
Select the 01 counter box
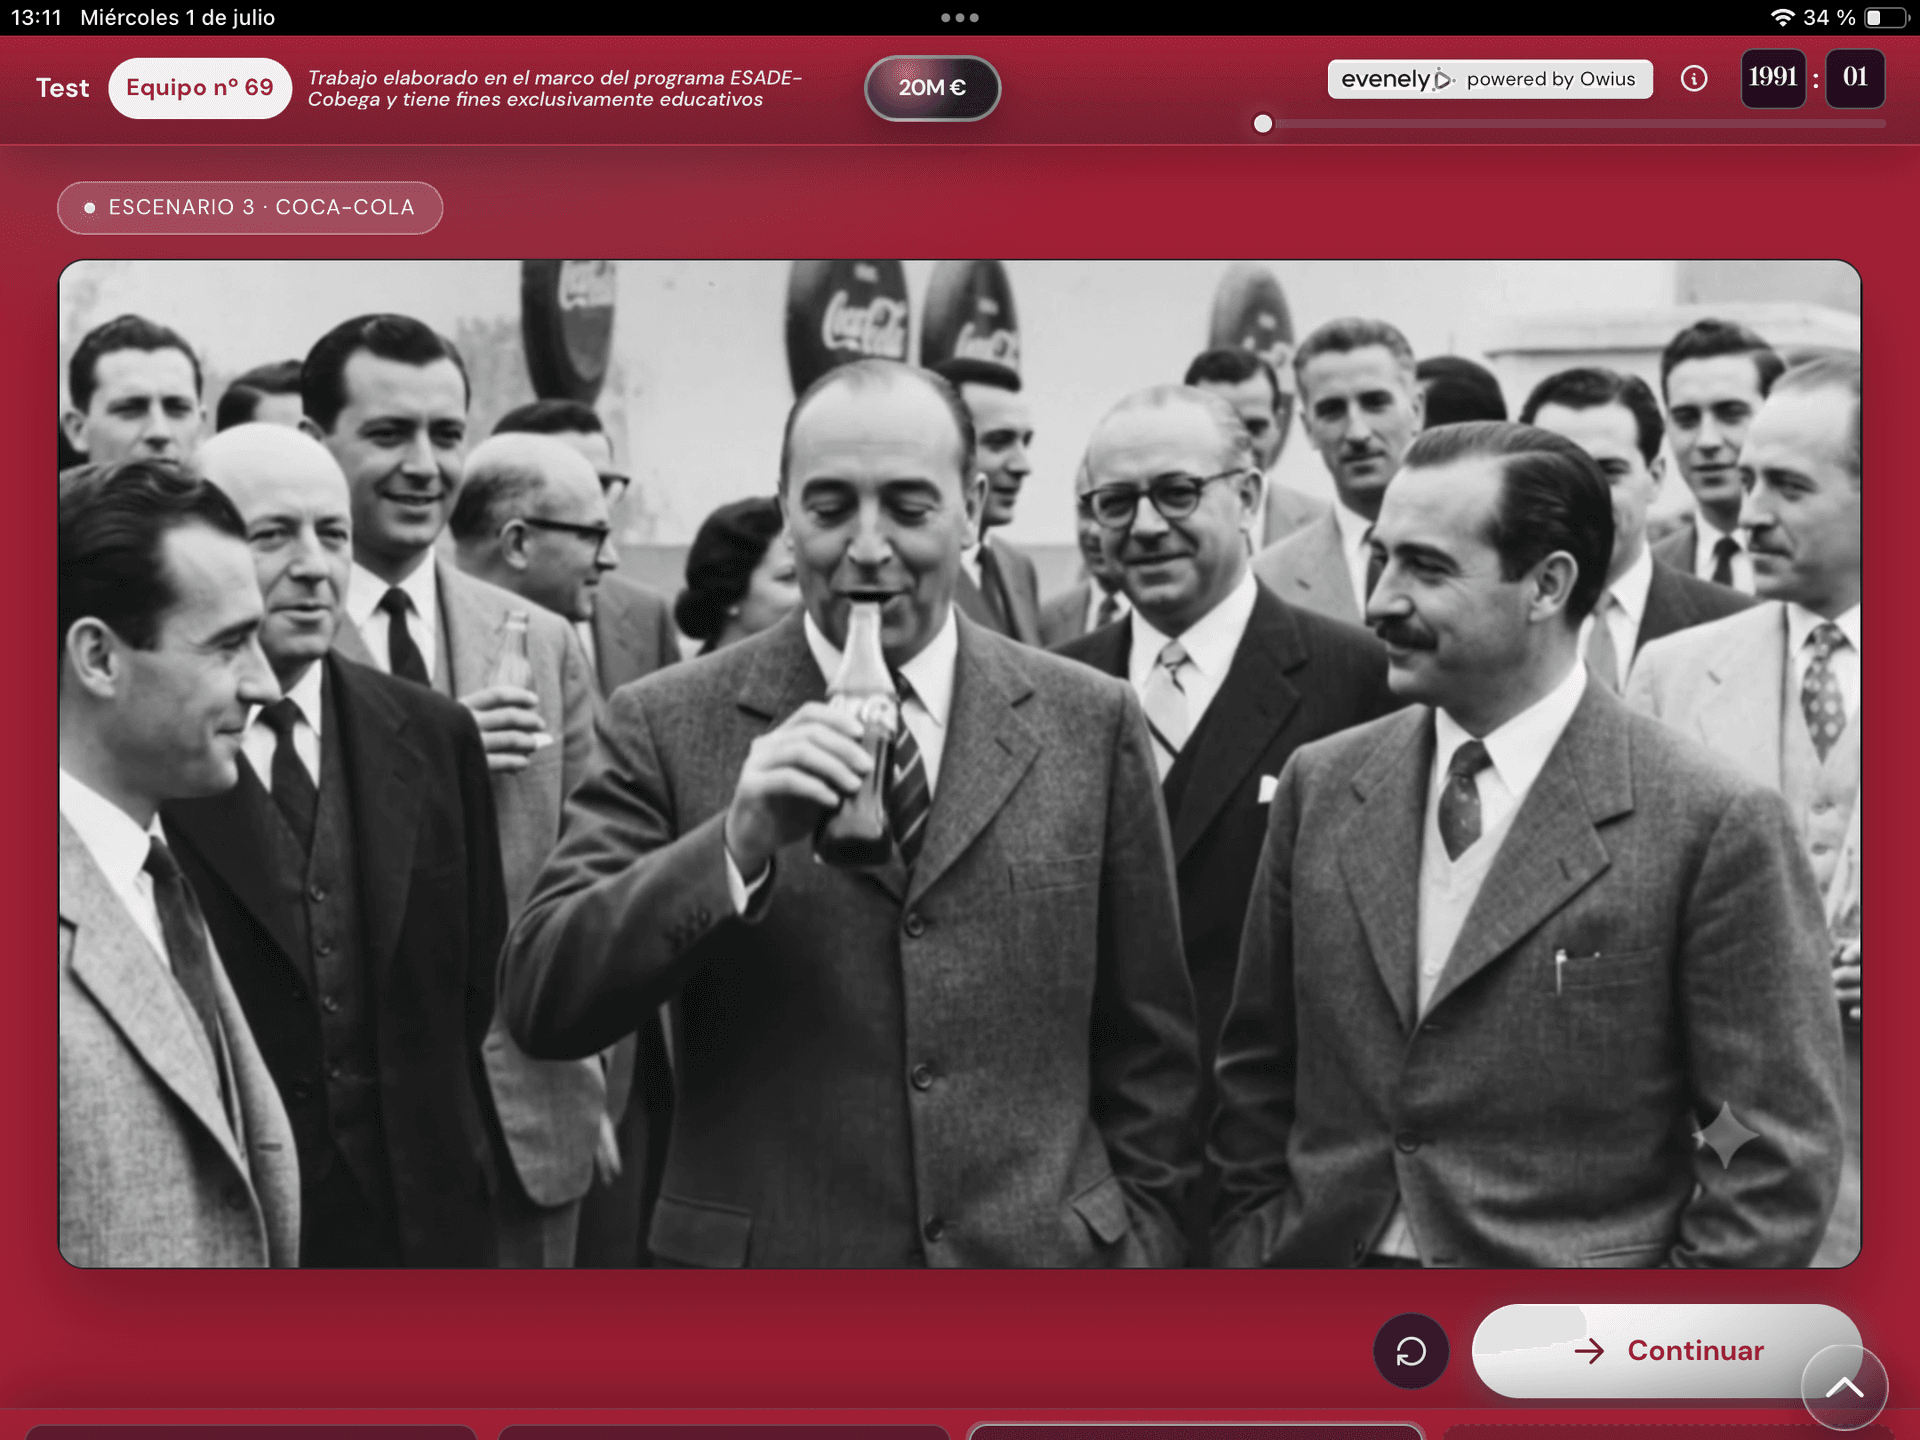coord(1856,78)
